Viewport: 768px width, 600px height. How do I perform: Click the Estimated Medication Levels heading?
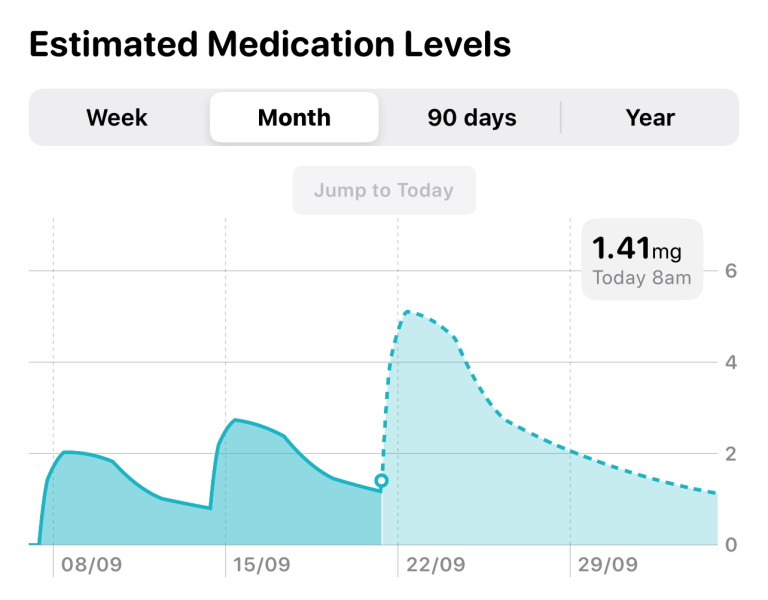(270, 45)
